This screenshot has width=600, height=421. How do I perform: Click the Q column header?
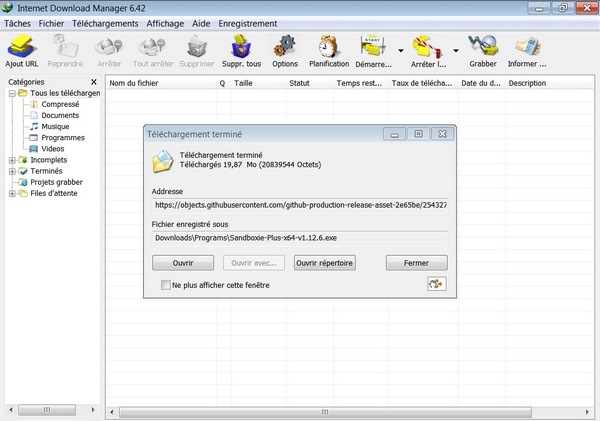(x=223, y=83)
